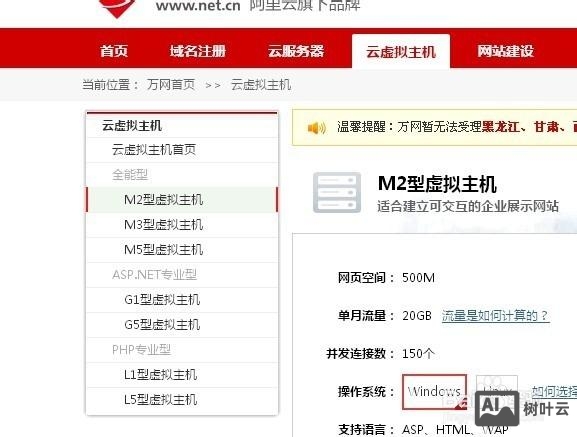577x437 pixels.
Task: Select M3型虚拟主机 in the sidebar
Action: [x=182, y=225]
